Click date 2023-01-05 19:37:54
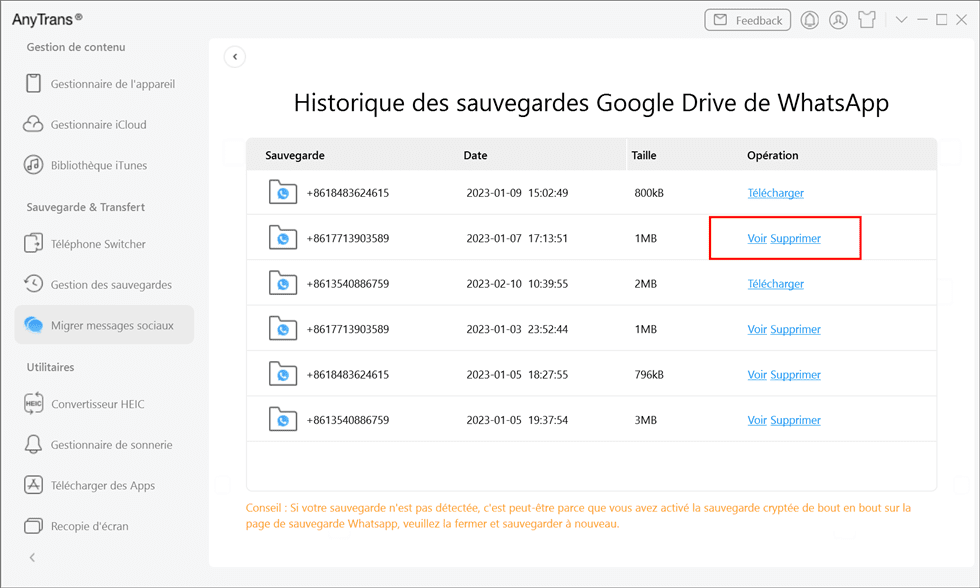Image resolution: width=980 pixels, height=588 pixels. click(517, 420)
